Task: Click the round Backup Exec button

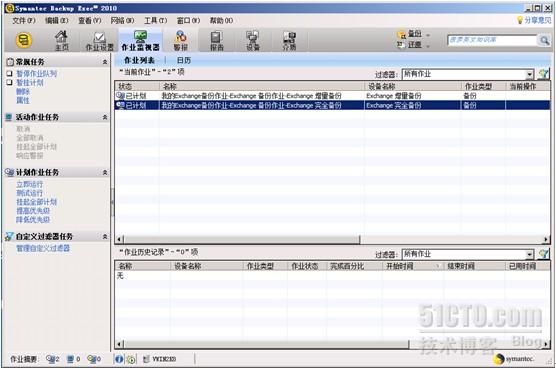Action: 24,40
